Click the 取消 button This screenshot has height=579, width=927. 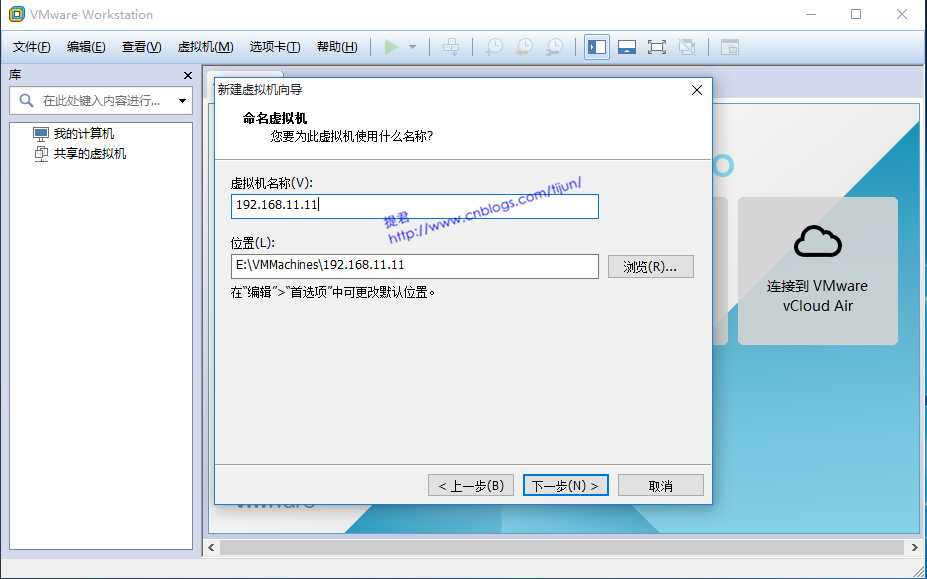(x=660, y=486)
